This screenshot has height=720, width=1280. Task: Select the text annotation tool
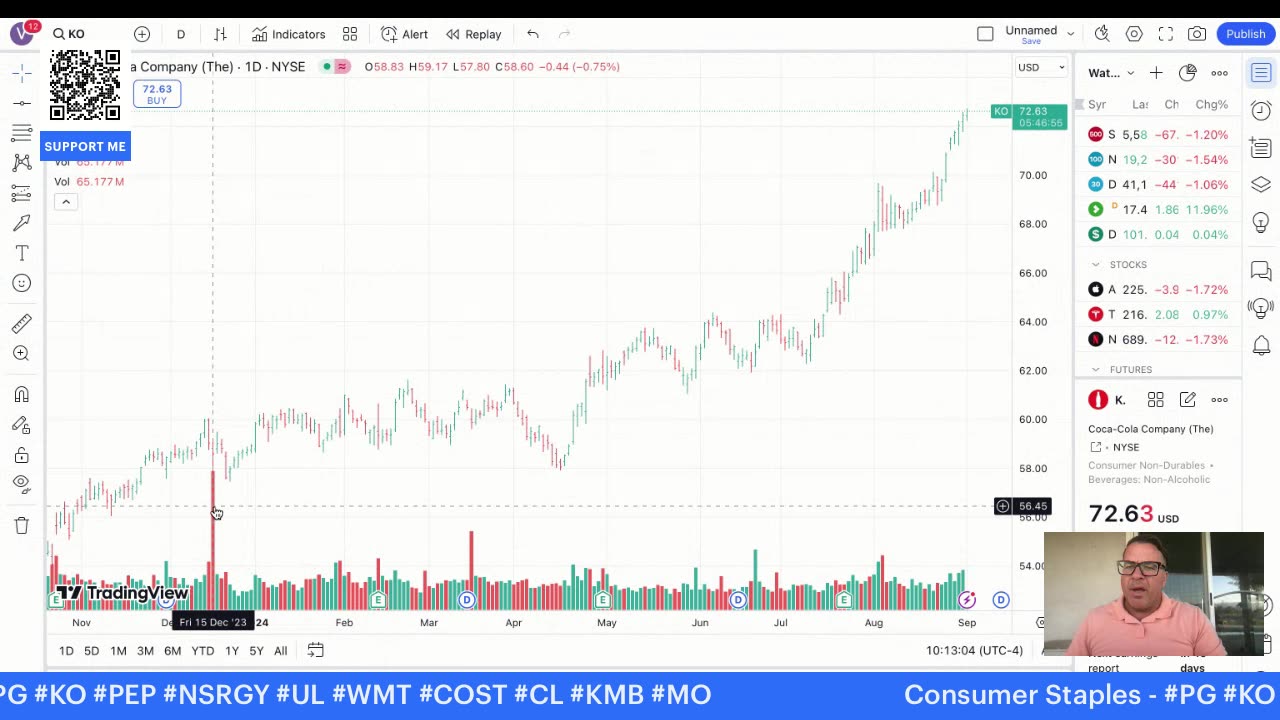pyautogui.click(x=21, y=253)
